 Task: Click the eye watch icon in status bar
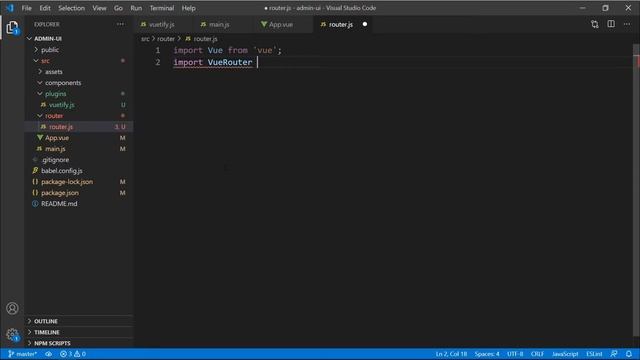[x=49, y=354]
